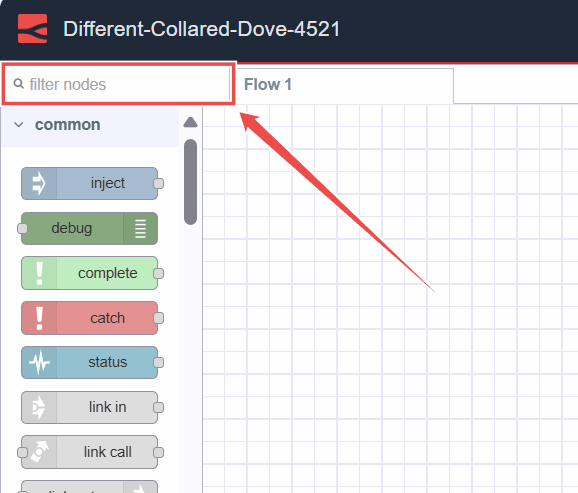Image resolution: width=578 pixels, height=493 pixels.
Task: Click the filter nodes search field
Action: (x=119, y=84)
